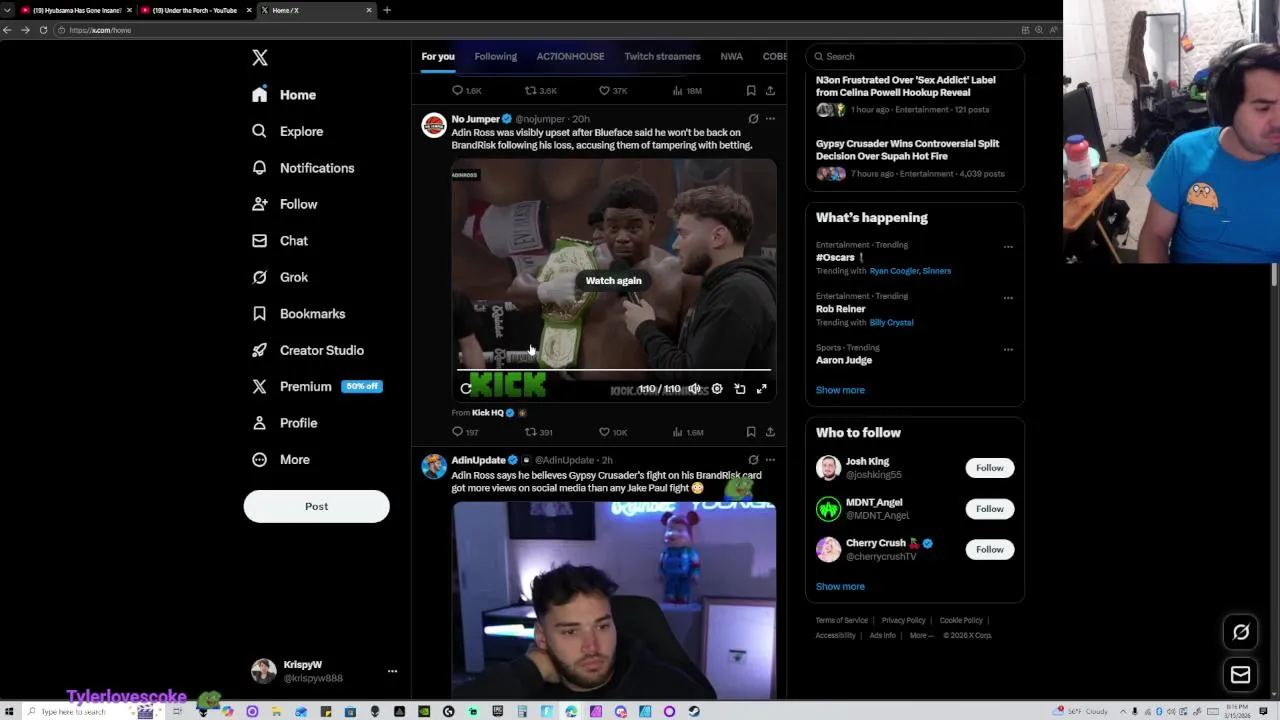Reload the page in the browser

43,30
